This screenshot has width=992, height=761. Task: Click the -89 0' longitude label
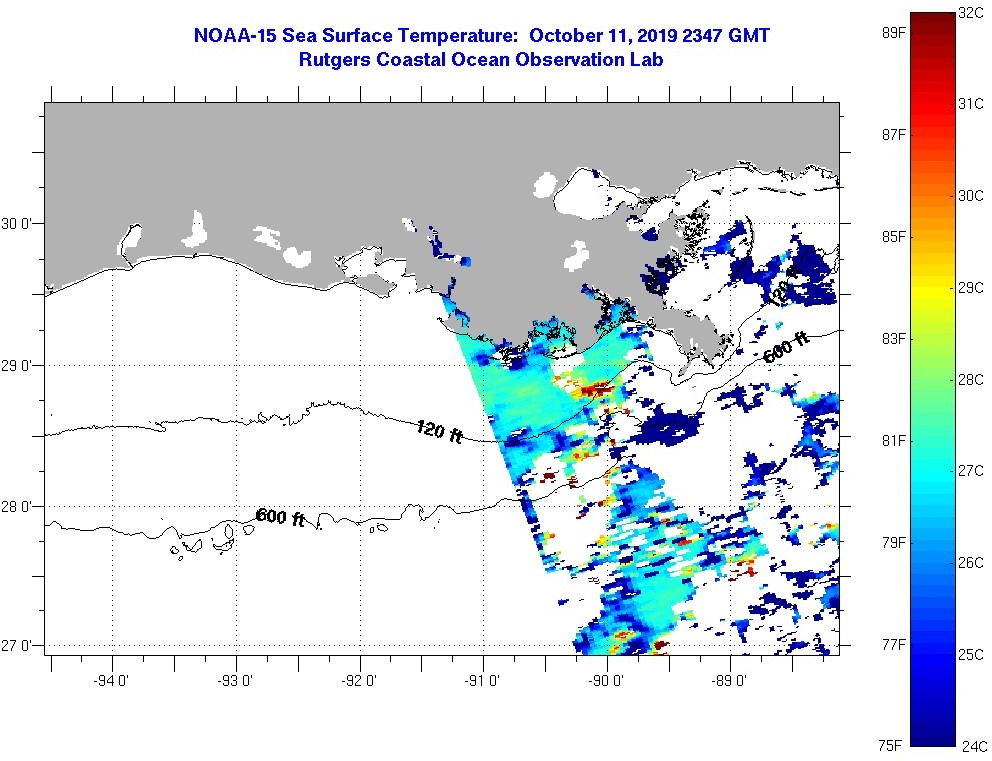[730, 681]
